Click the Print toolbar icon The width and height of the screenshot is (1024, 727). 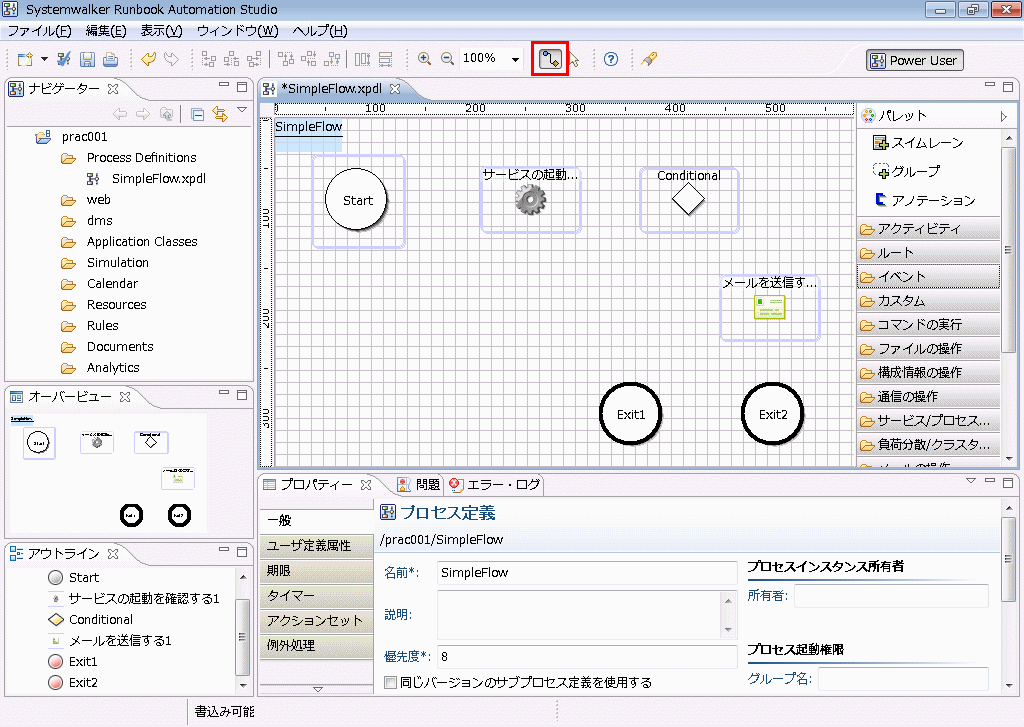[110, 59]
